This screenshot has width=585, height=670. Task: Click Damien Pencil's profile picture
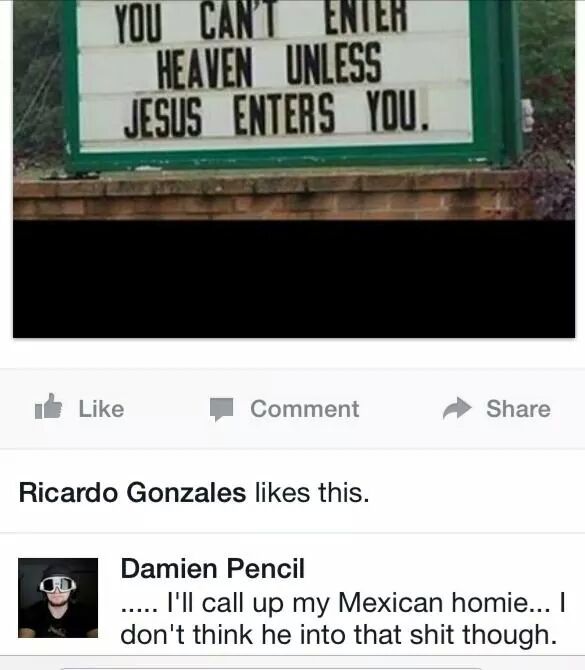pos(58,598)
